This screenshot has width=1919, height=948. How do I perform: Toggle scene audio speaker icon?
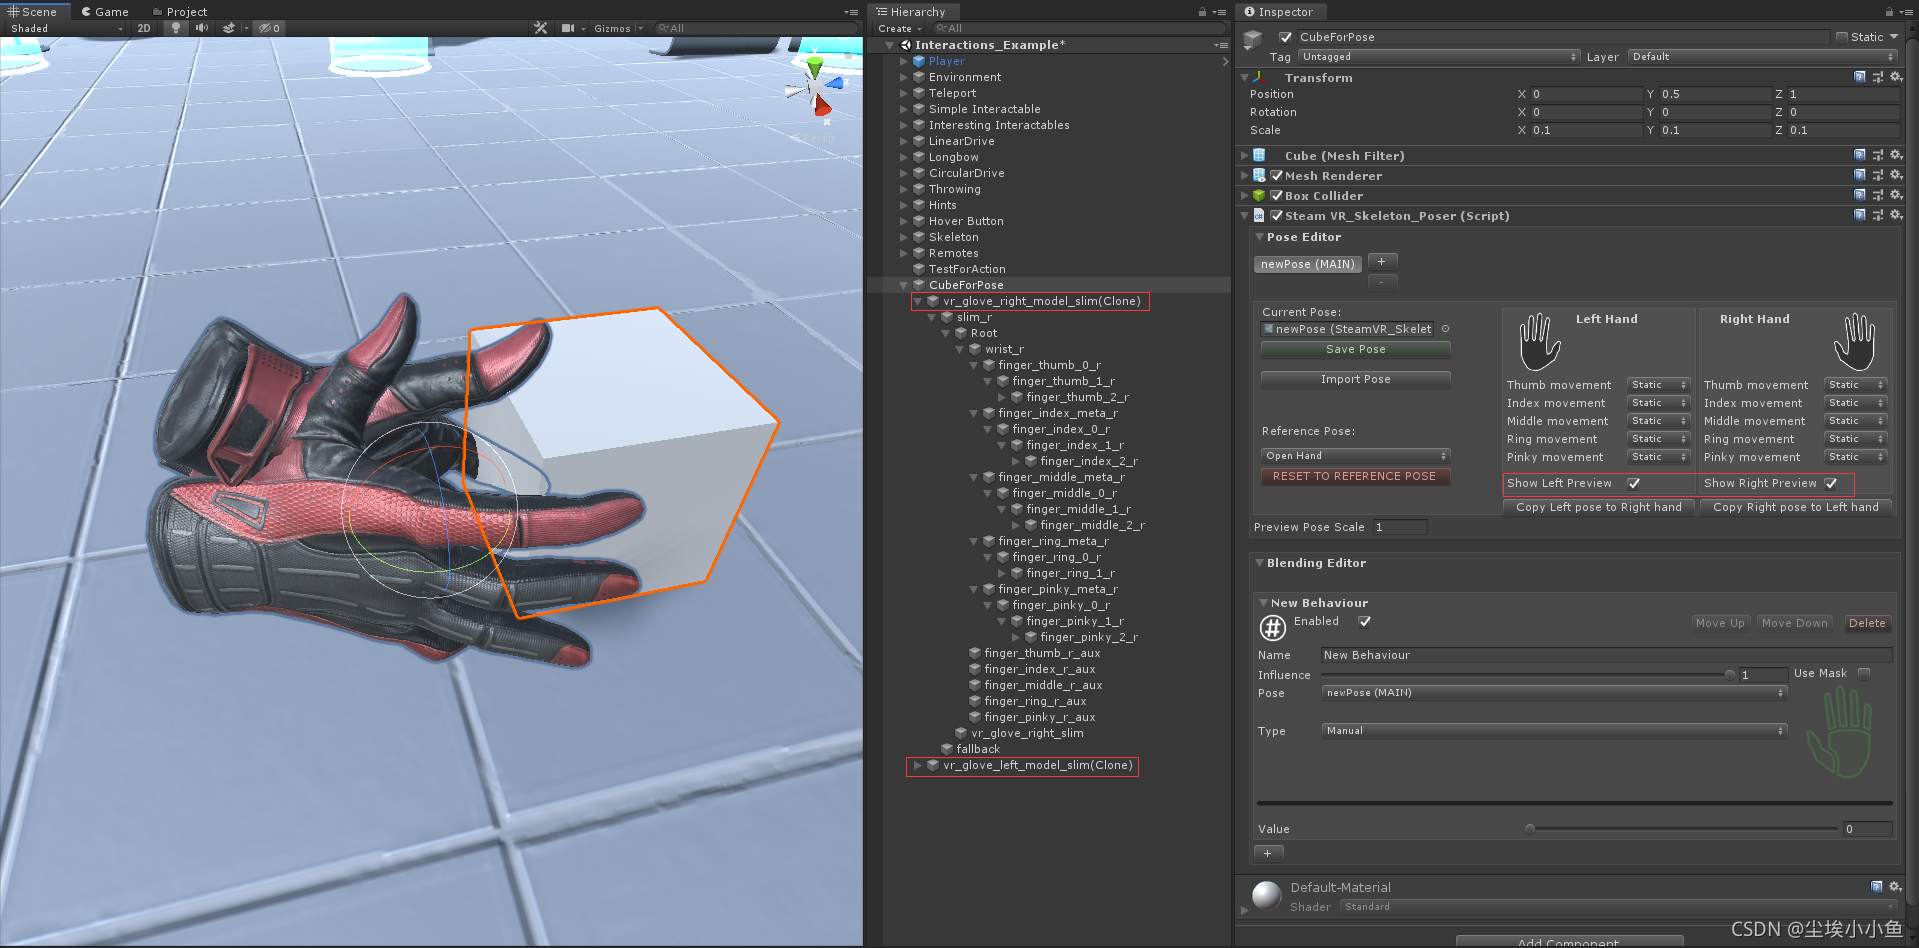pos(202,28)
